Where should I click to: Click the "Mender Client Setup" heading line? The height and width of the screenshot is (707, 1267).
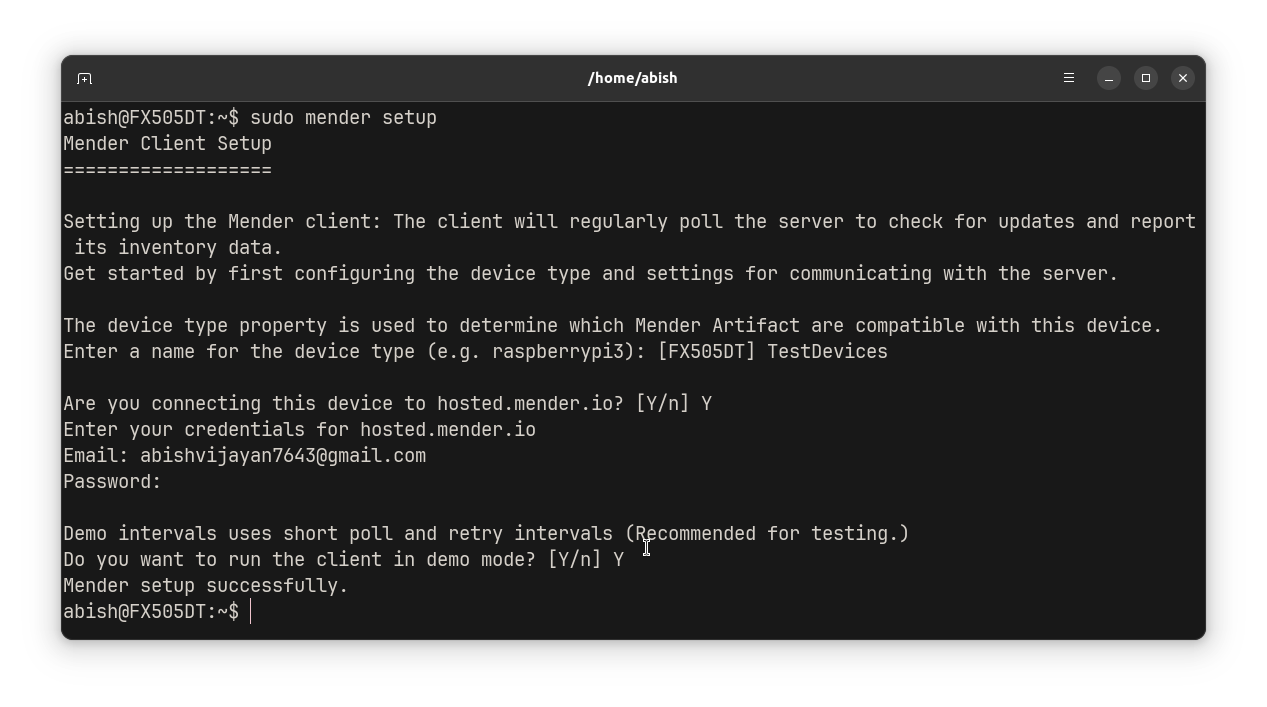click(167, 144)
